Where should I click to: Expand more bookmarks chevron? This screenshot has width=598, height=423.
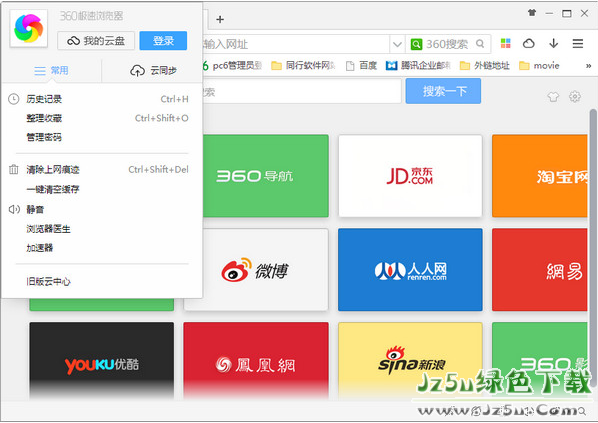[x=588, y=66]
